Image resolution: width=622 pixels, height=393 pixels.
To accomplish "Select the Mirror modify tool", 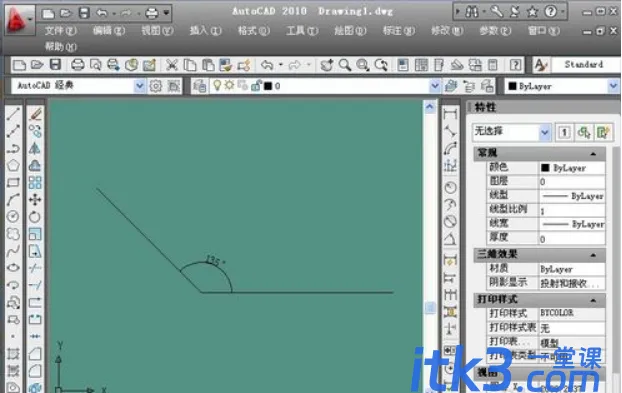I will pos(35,149).
